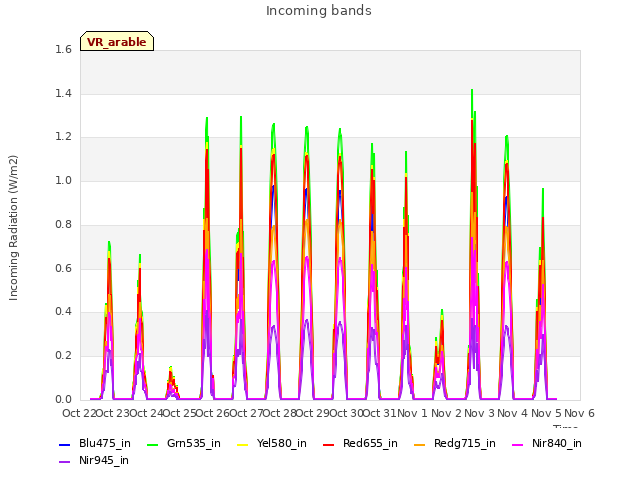Click the blue Blu475_in legend swatch
Viewport: 640px width, 480px height.
click(65, 444)
